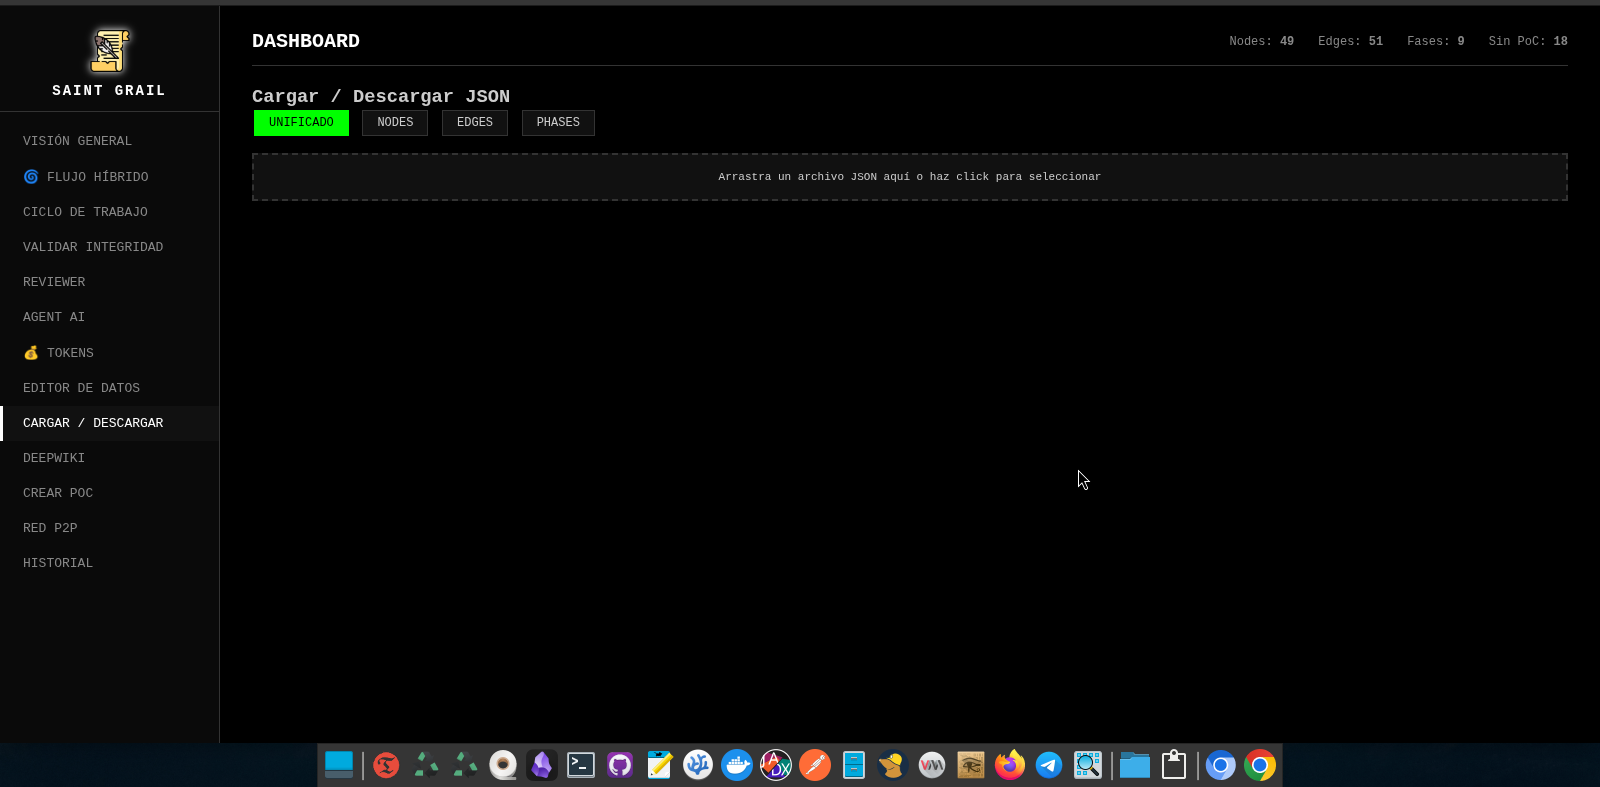Open GitHub Desktop in the dock
The height and width of the screenshot is (787, 1600).
point(620,765)
